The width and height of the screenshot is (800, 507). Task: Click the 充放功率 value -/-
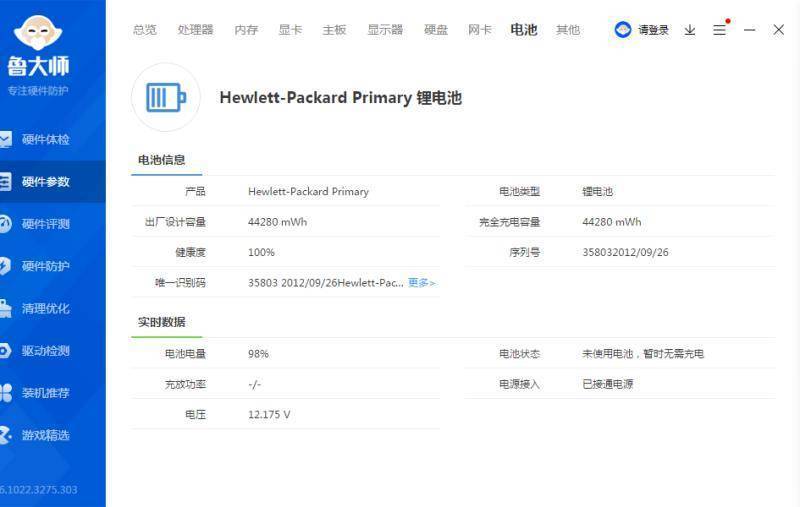[x=254, y=384]
